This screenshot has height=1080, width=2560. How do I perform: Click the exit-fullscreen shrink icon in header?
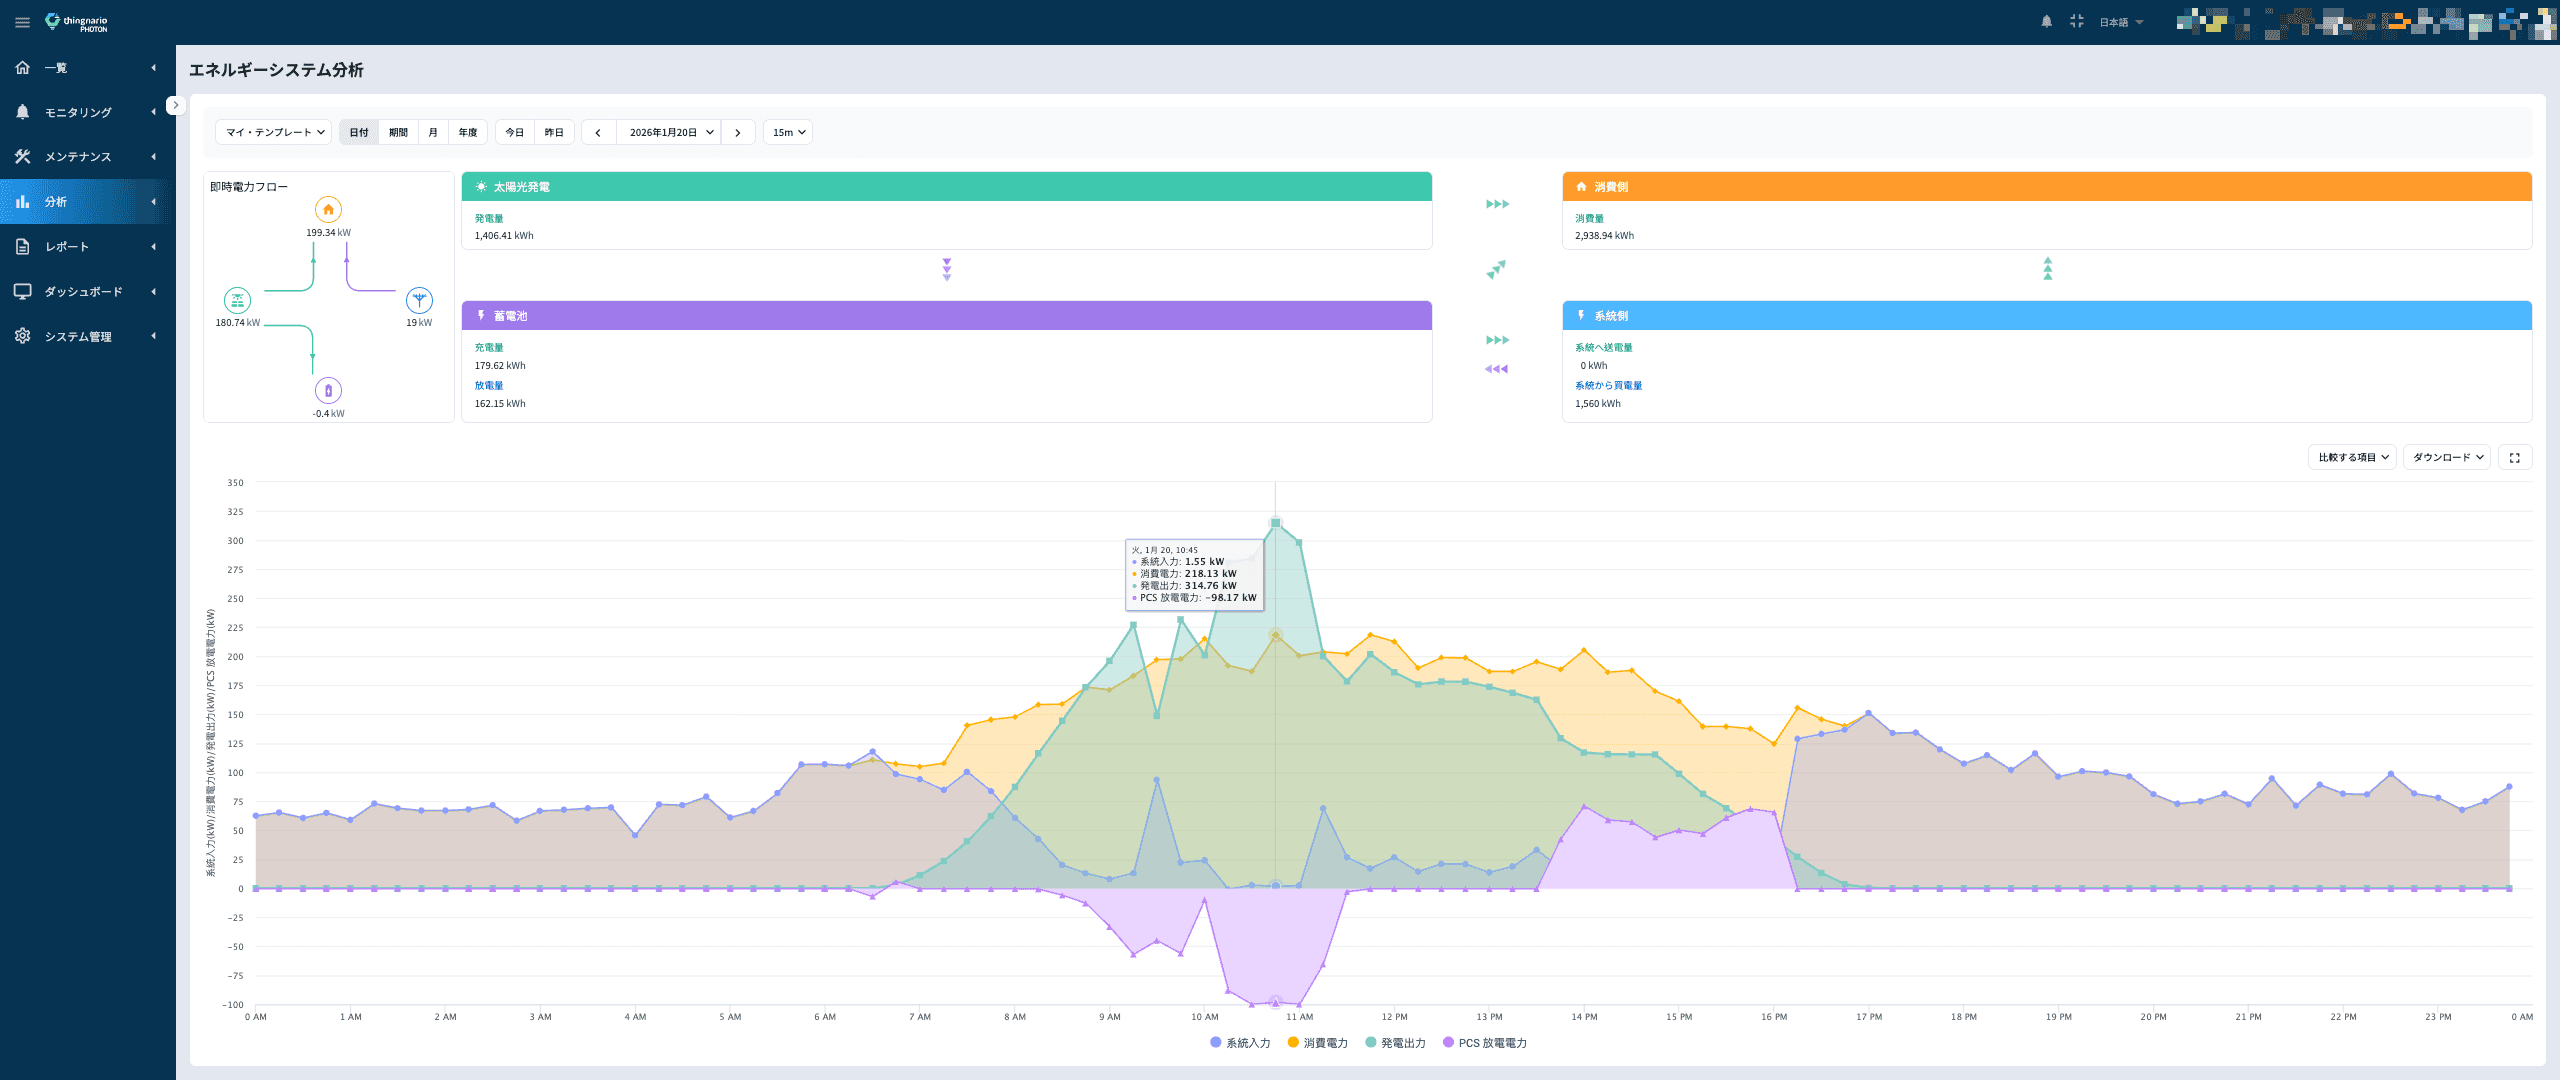2076,22
